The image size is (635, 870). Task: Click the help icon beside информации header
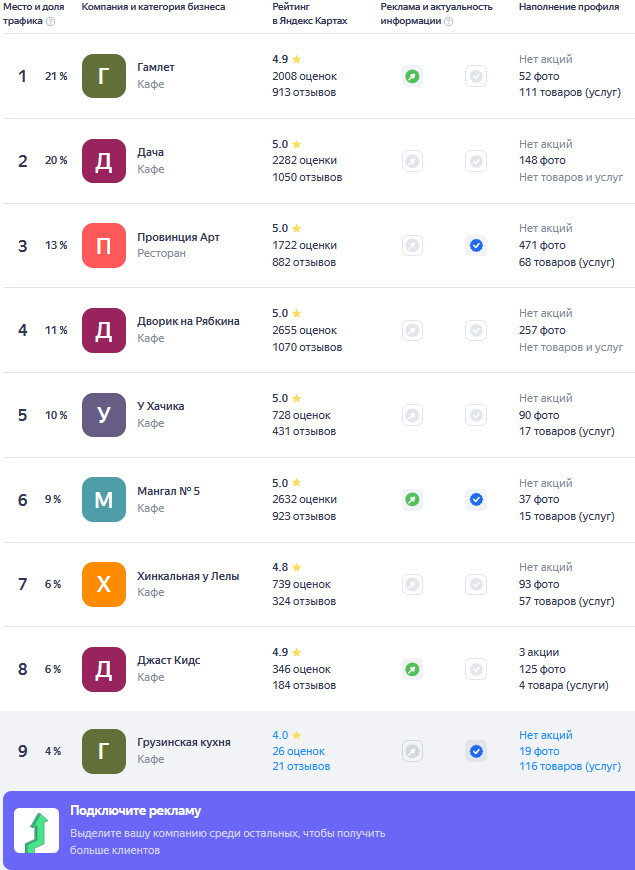[448, 21]
